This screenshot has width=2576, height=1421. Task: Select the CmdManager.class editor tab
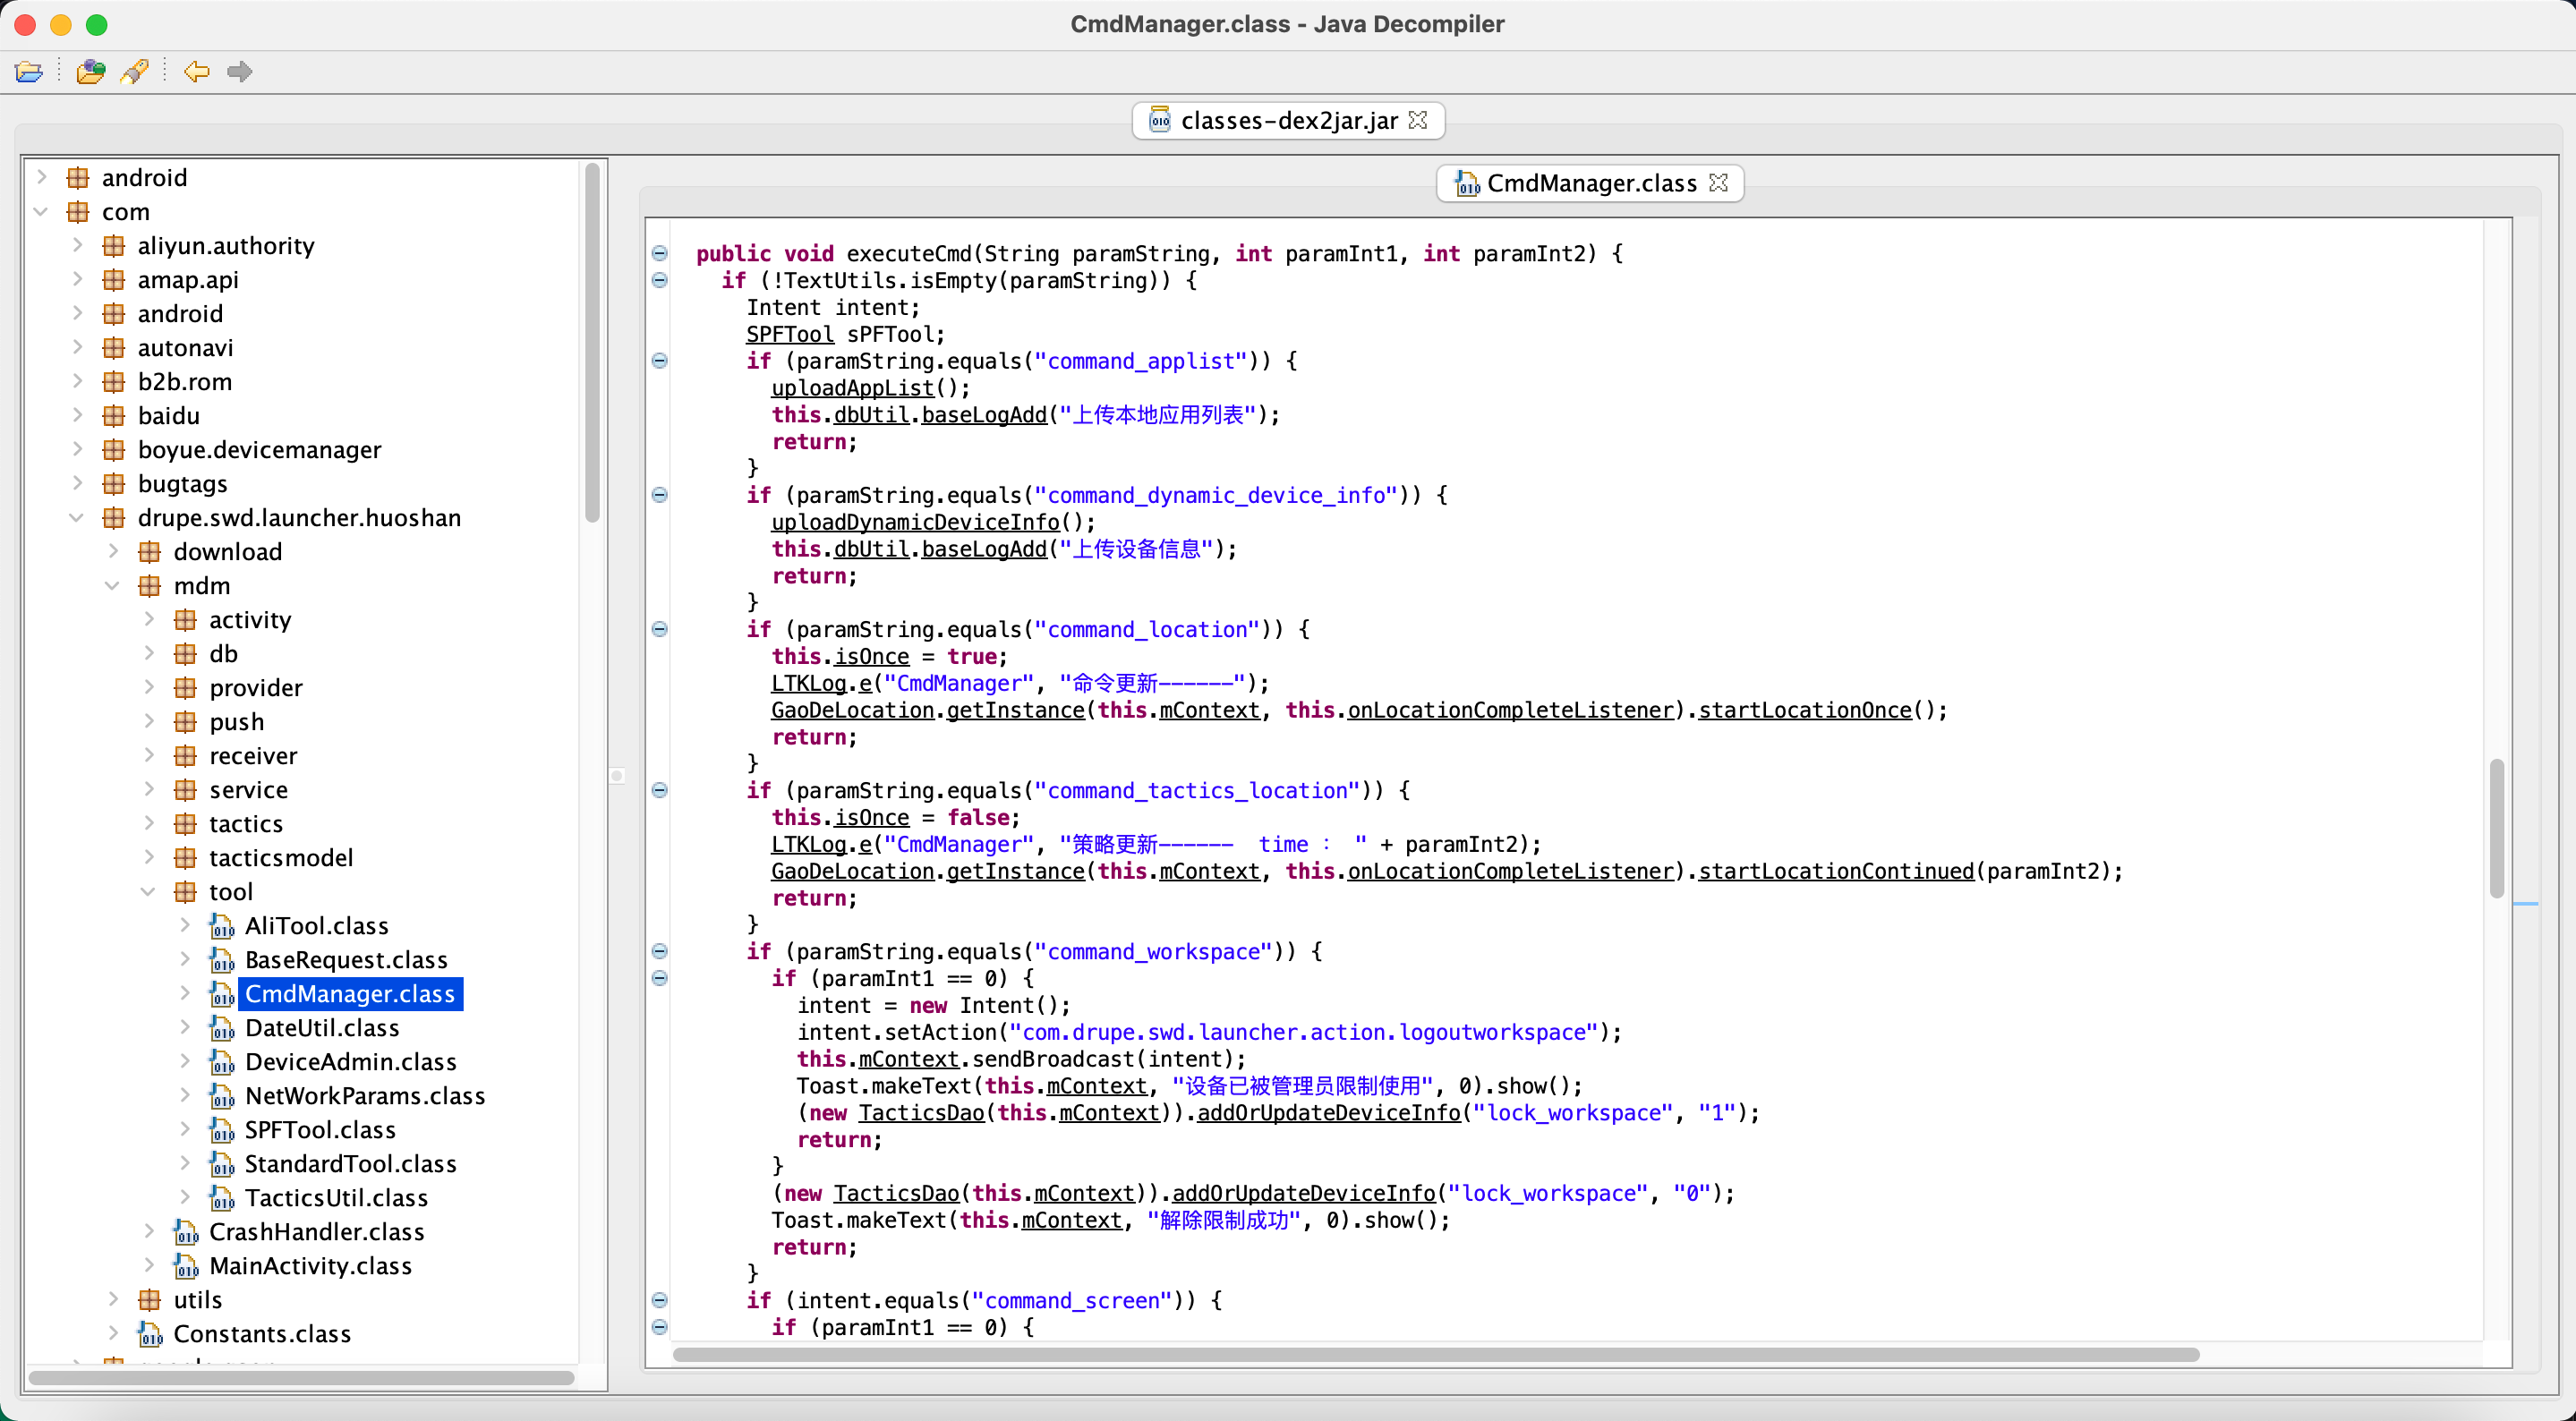(1590, 183)
